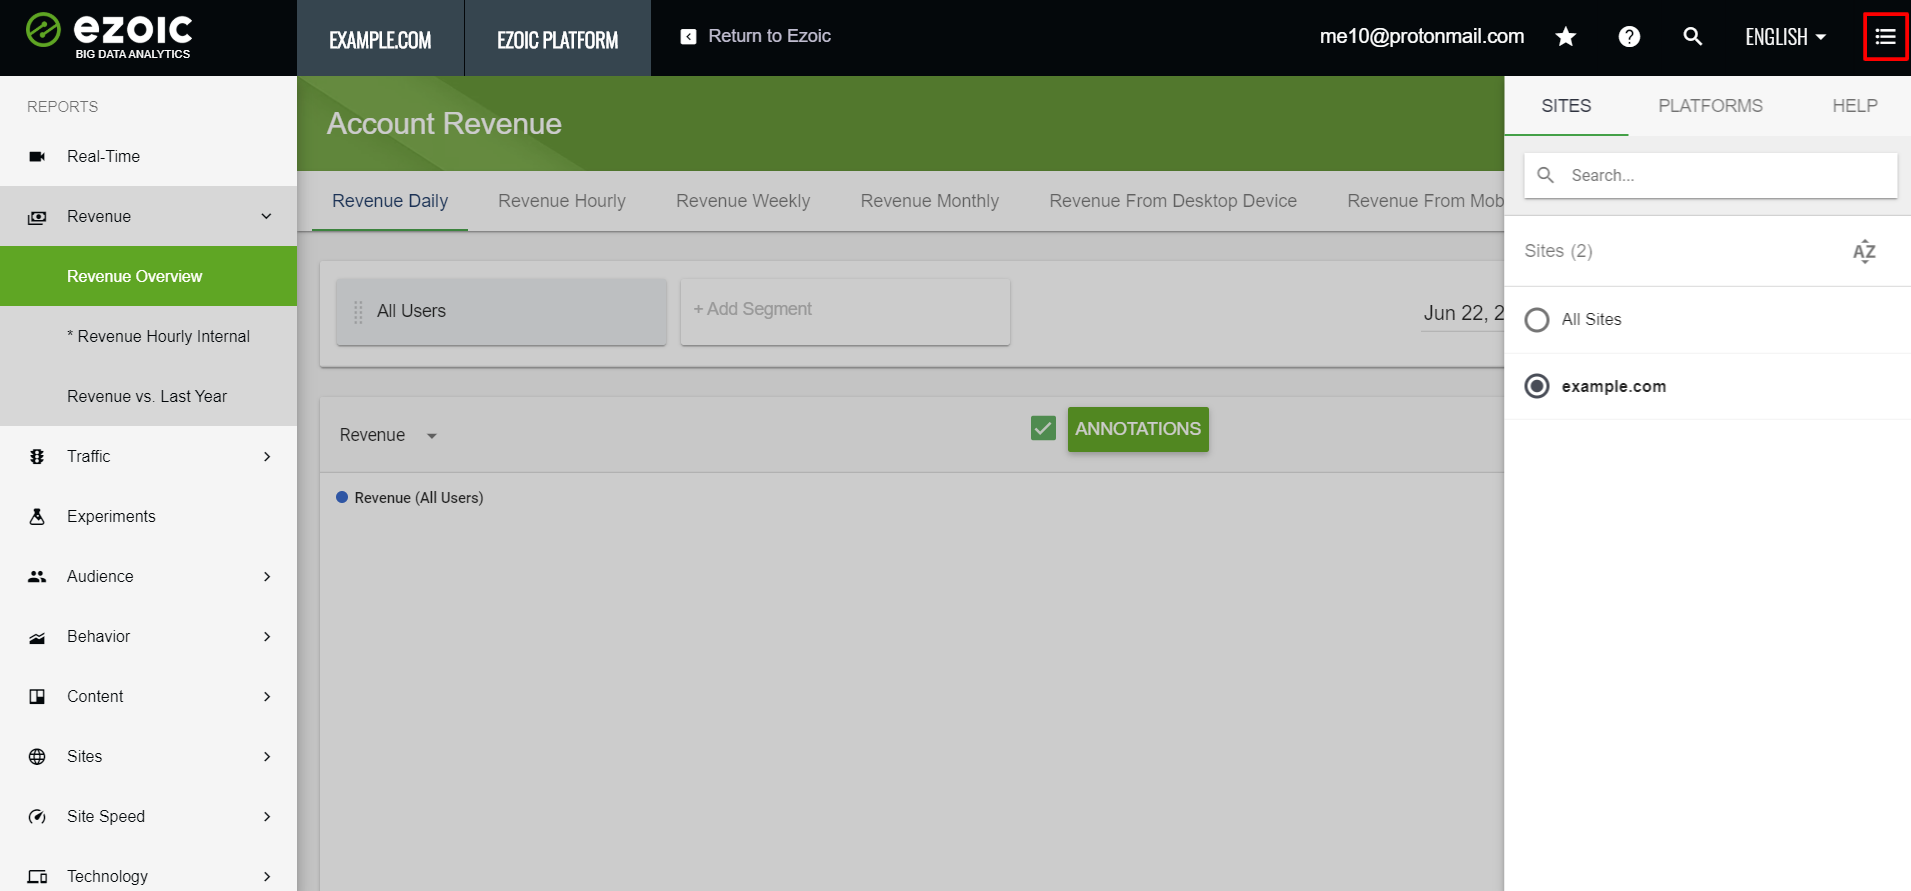This screenshot has width=1911, height=891.
Task: Uncheck the Annotations checkbox
Action: pos(1043,429)
